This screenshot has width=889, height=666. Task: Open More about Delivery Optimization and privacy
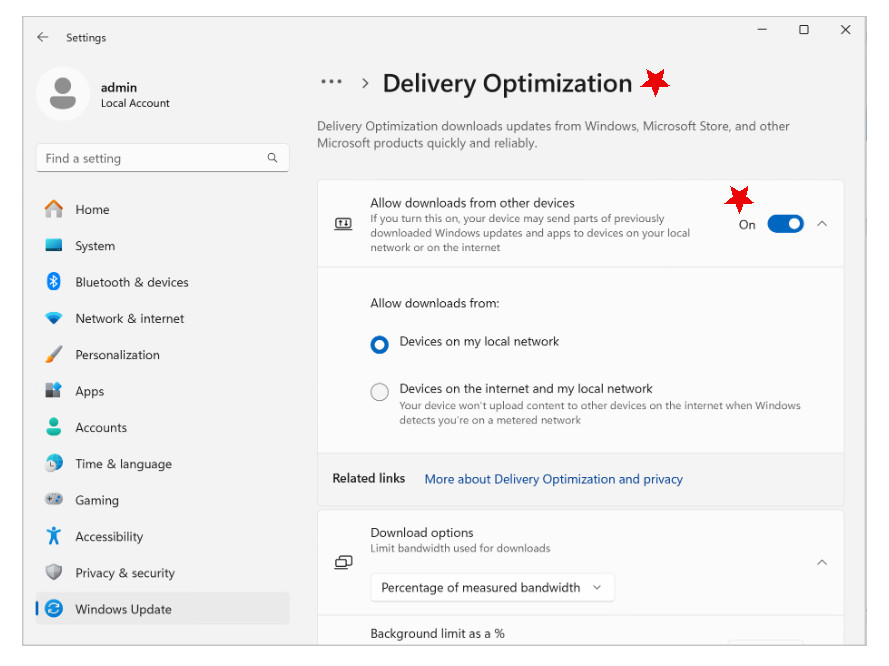553,479
